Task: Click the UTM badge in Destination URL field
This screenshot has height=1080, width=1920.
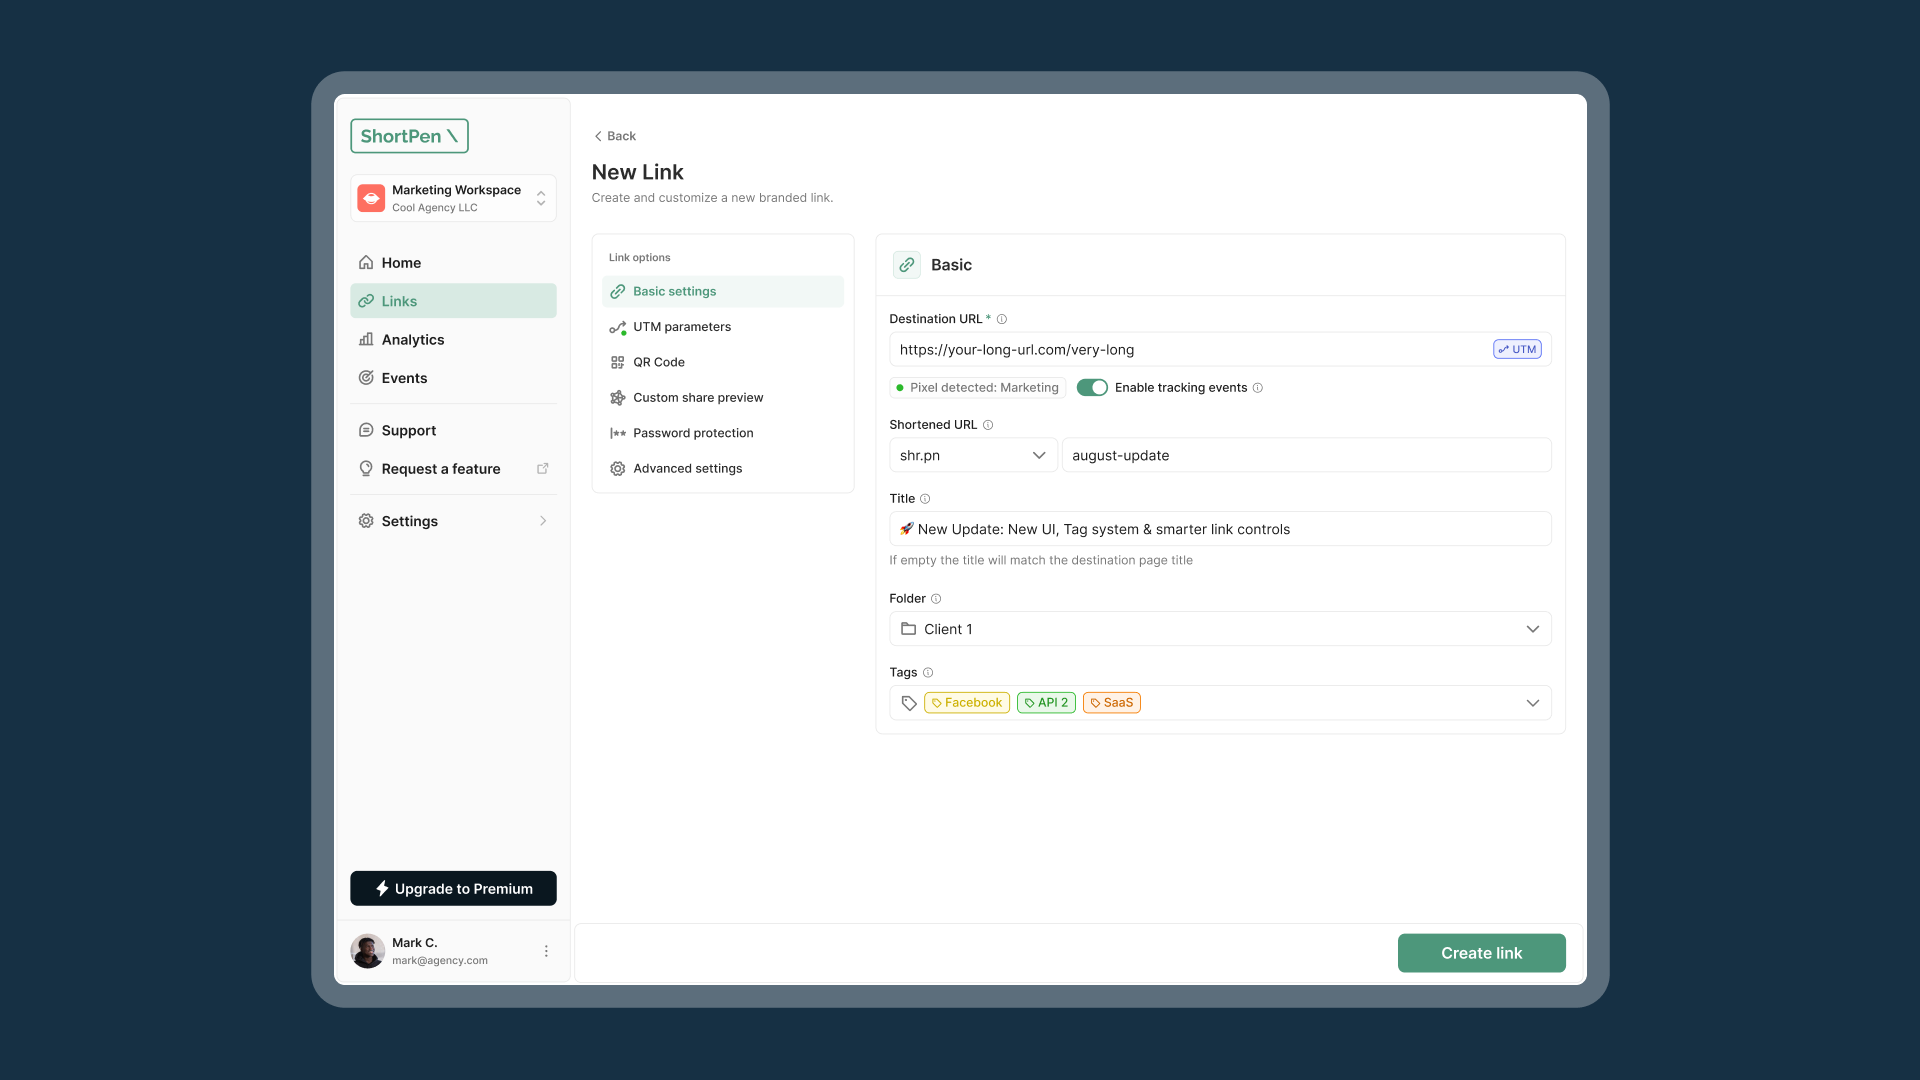Action: click(1517, 349)
